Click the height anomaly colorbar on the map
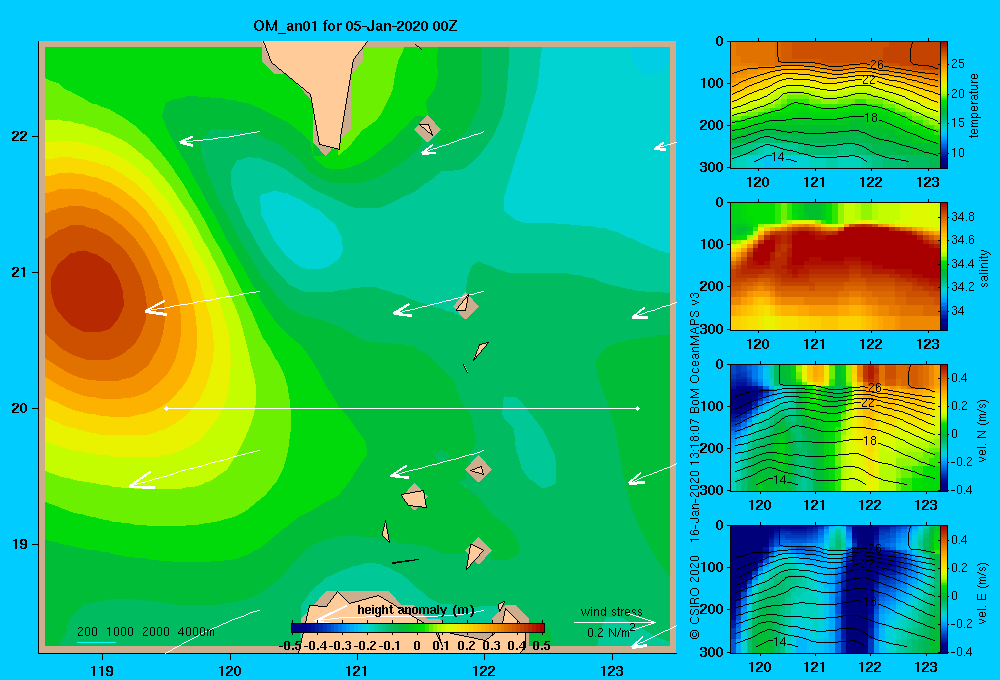This screenshot has width=1000, height=680. tap(418, 627)
